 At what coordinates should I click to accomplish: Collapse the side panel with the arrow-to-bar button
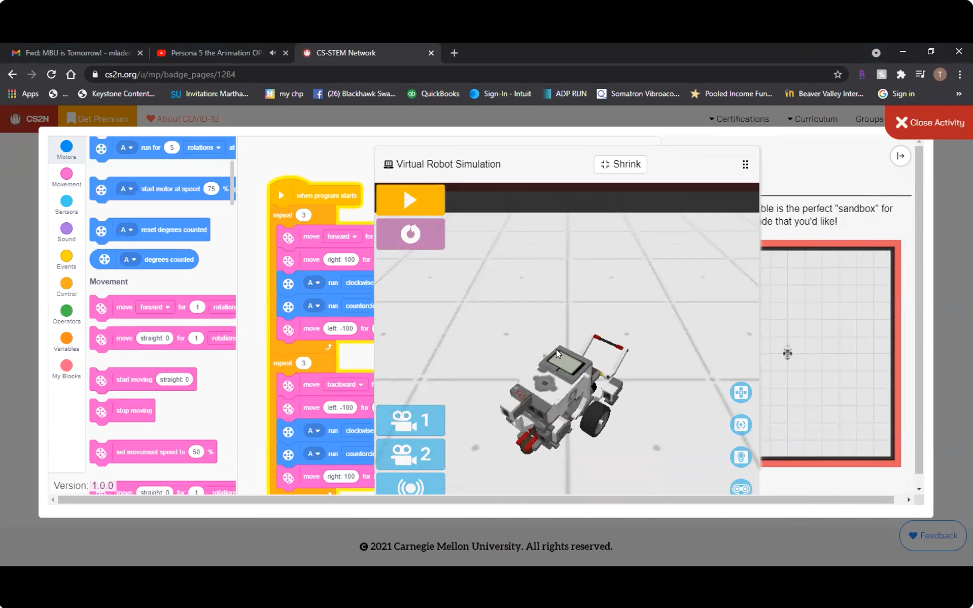pyautogui.click(x=900, y=156)
